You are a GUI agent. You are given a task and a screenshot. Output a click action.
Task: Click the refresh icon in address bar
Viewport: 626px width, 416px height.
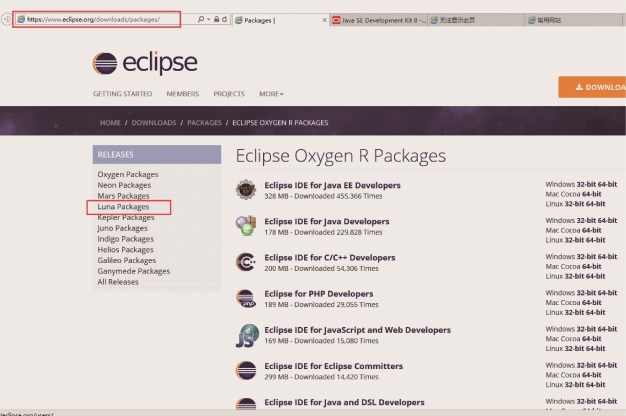click(224, 19)
